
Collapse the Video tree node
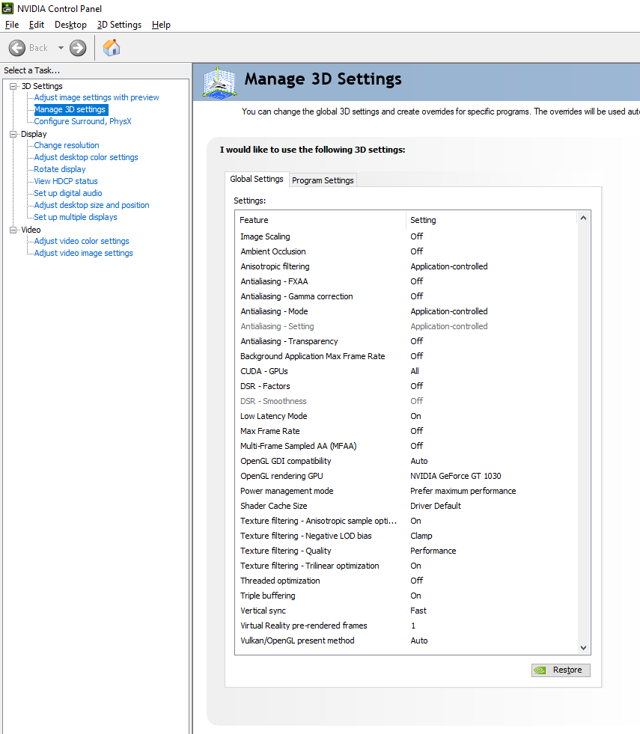pyautogui.click(x=14, y=230)
